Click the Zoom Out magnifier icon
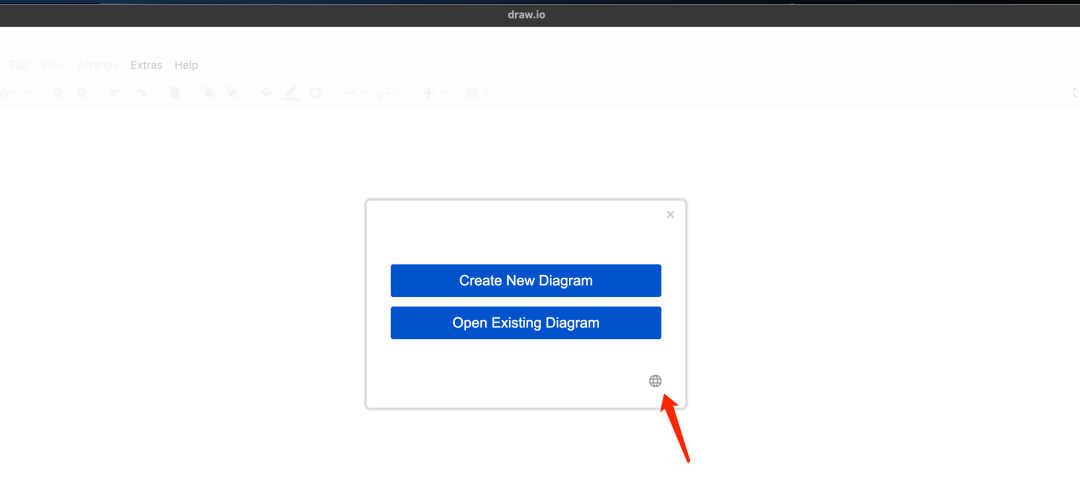This screenshot has height=500, width=1080. coord(83,93)
